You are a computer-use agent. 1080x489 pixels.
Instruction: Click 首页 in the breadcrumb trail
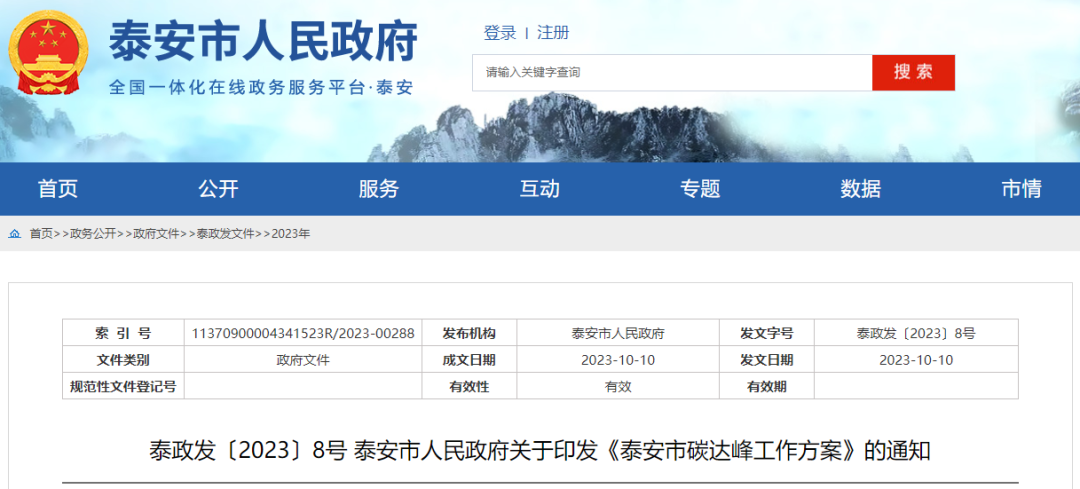(x=41, y=234)
